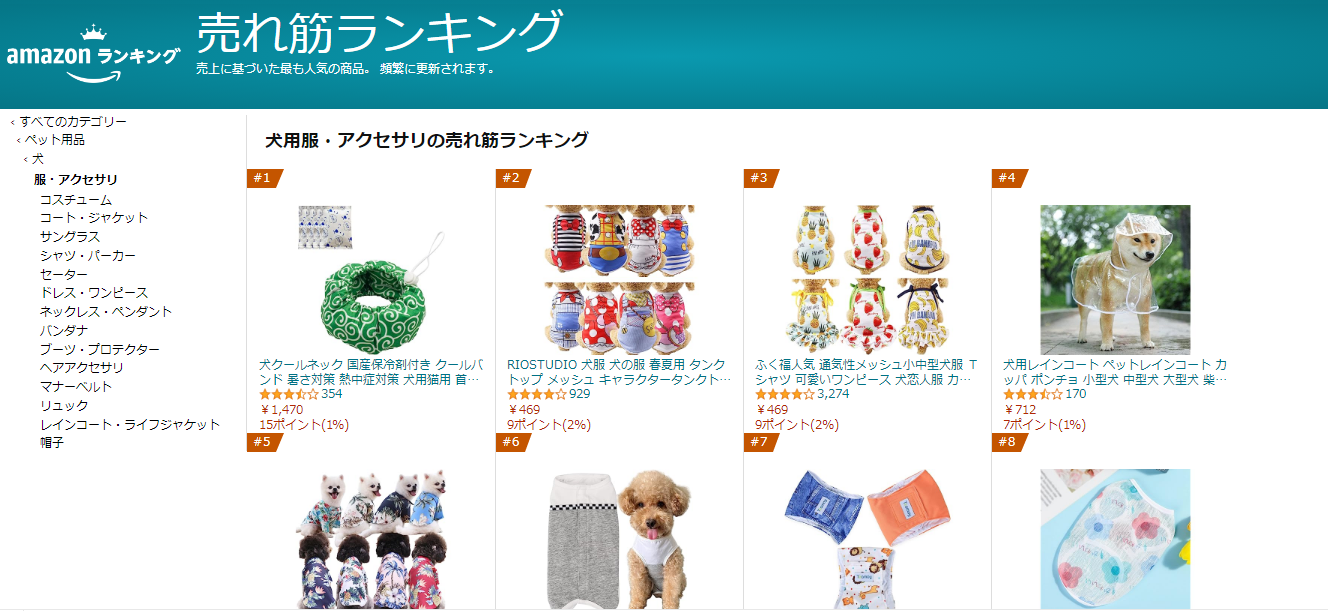This screenshot has width=1328, height=611.
Task: Select サングラス subcategory
Action: (x=70, y=237)
